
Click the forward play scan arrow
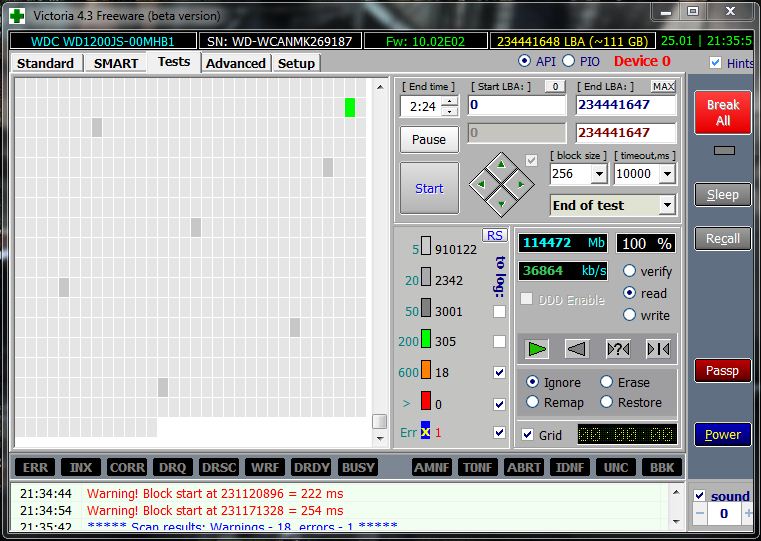[538, 349]
